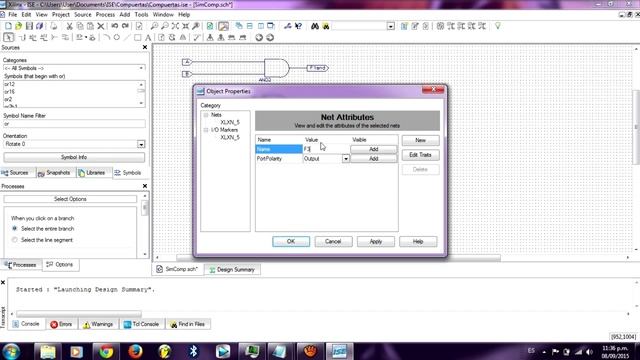This screenshot has width=640, height=360.
Task: Select the Add Wire tool
Action: point(22,38)
